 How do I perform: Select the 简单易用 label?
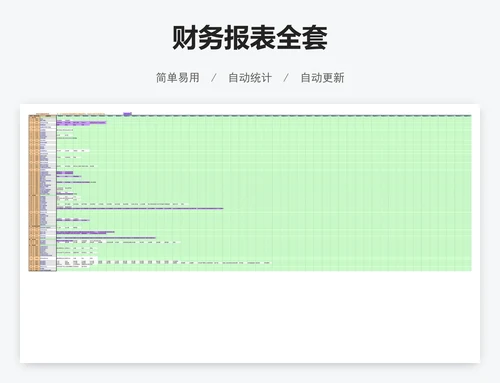[x=178, y=78]
